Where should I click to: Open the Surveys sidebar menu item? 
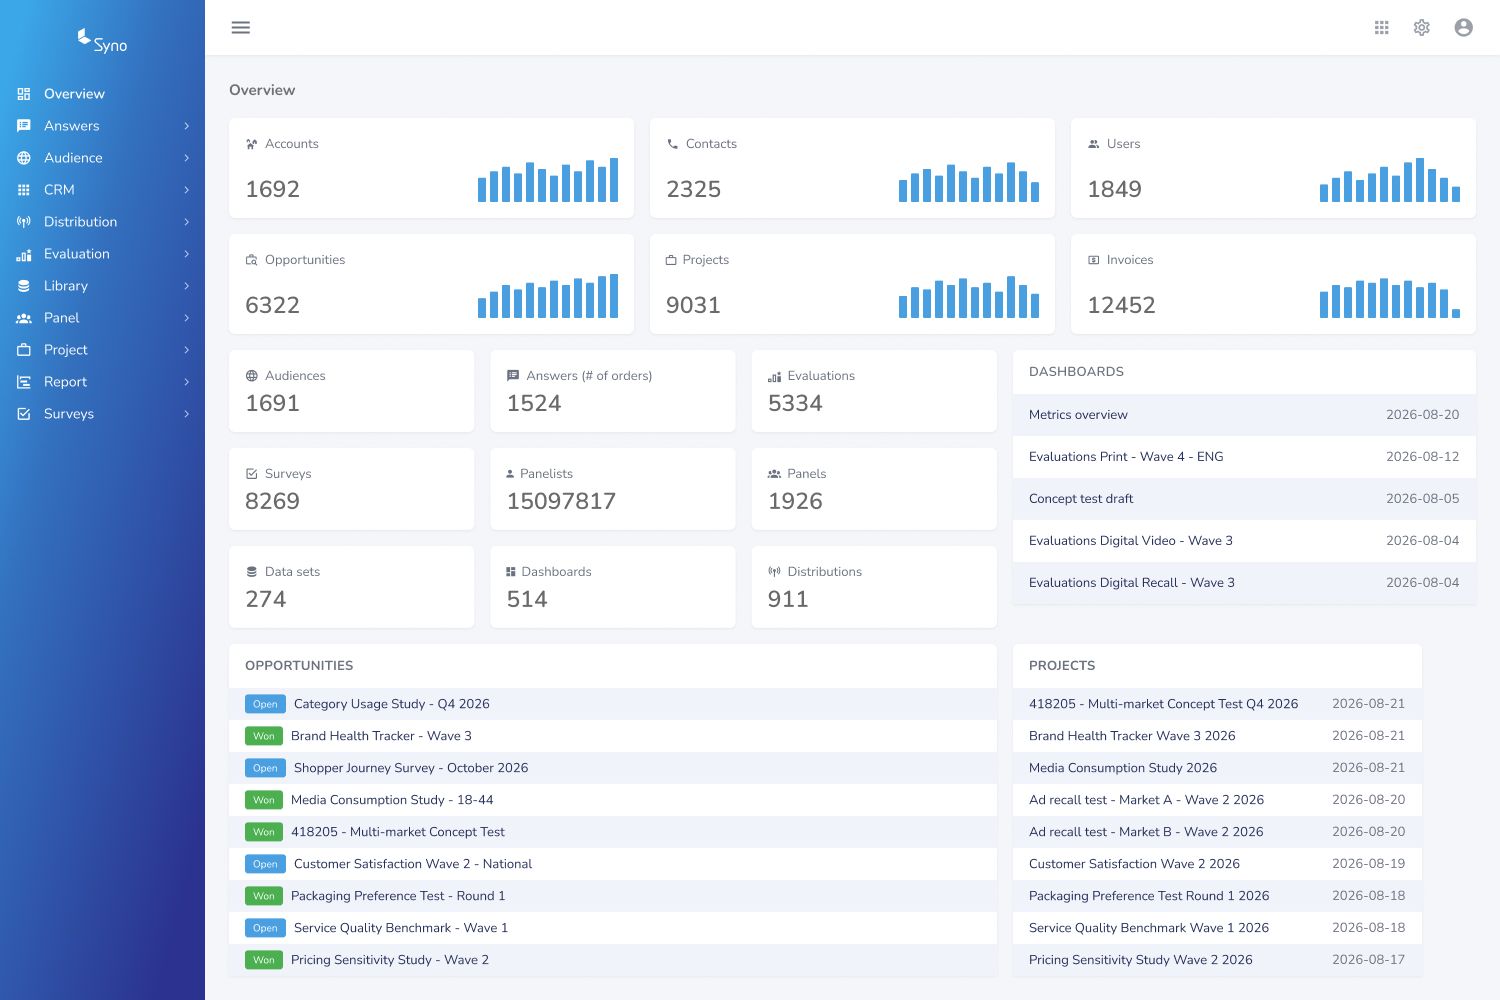click(x=102, y=414)
